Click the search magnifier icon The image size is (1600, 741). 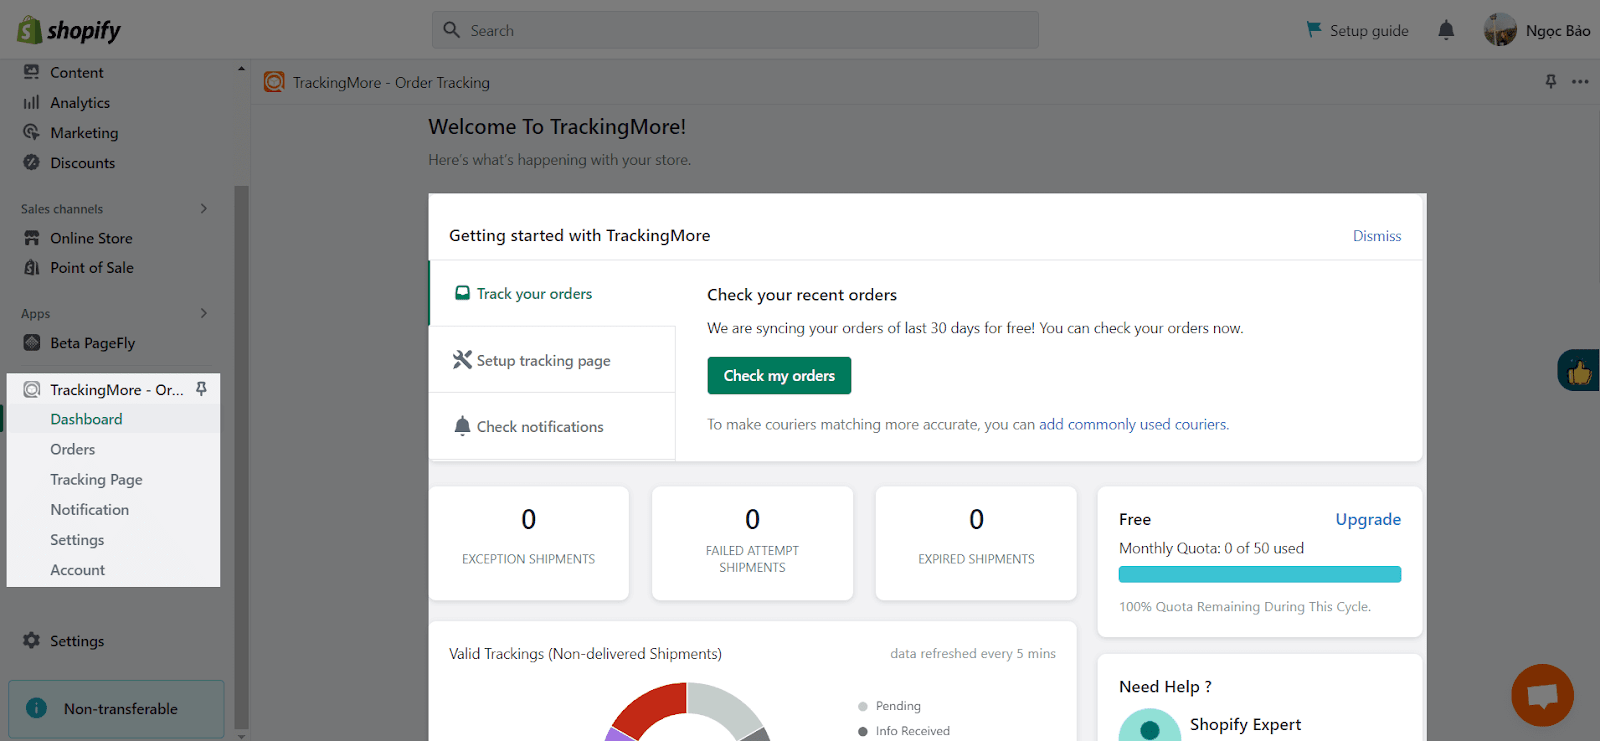452,30
